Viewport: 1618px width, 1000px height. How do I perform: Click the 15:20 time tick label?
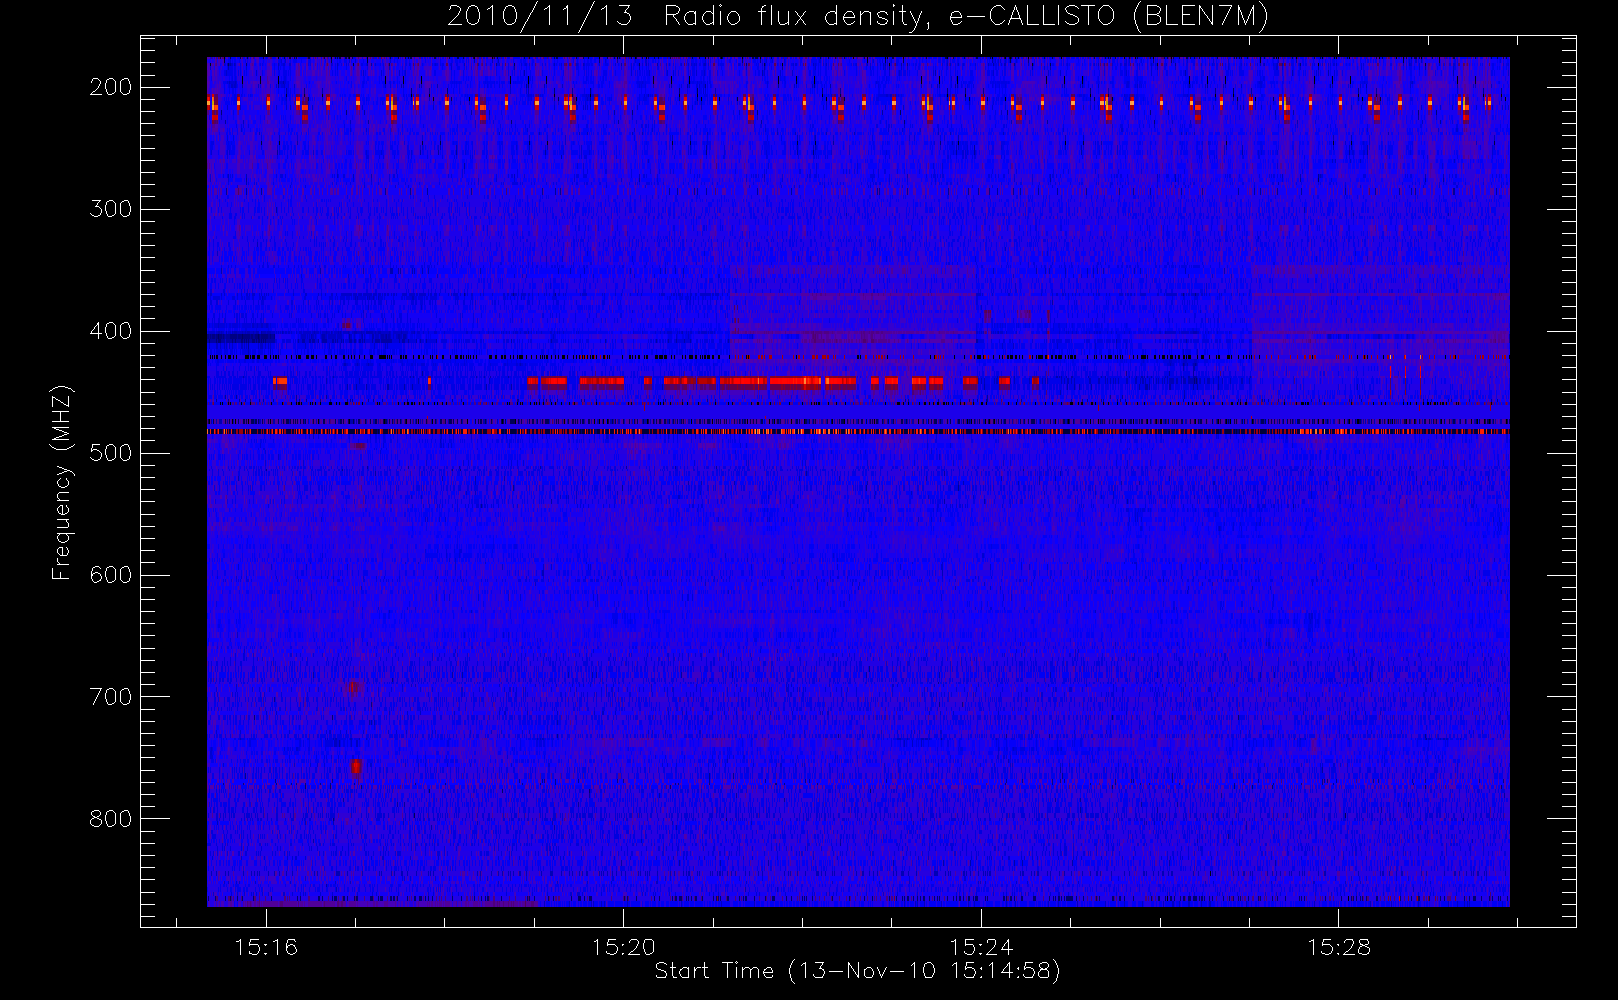pyautogui.click(x=623, y=947)
